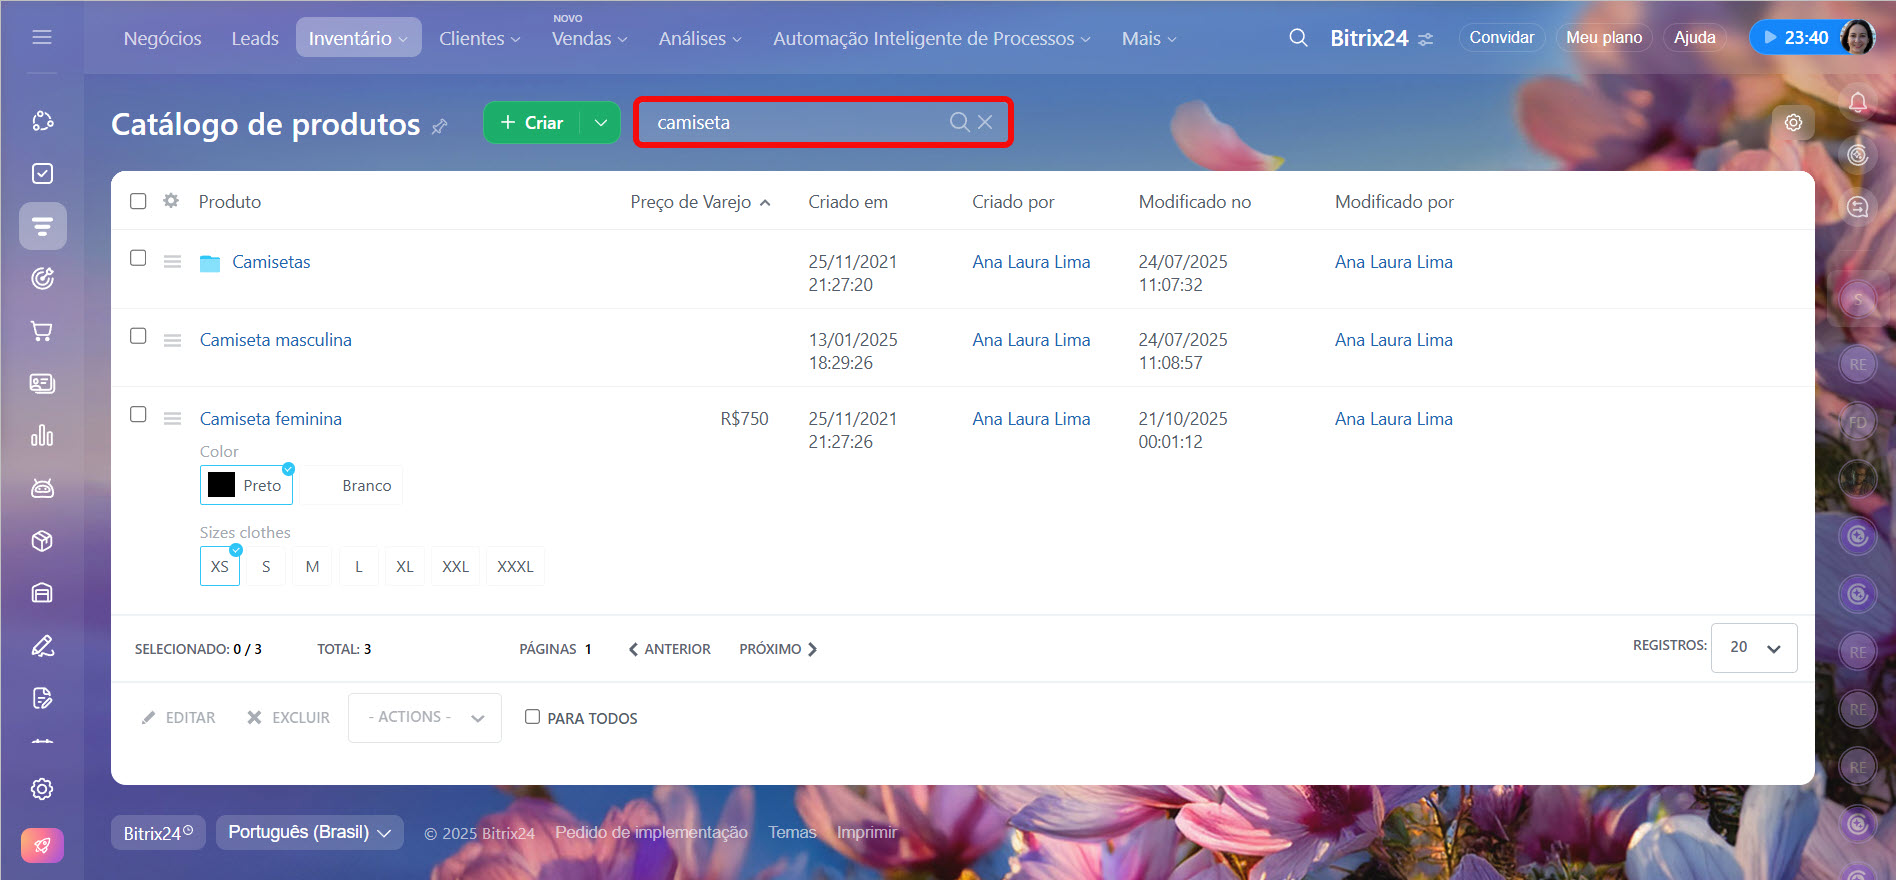
Task: Open the Clientes menu
Action: click(479, 38)
